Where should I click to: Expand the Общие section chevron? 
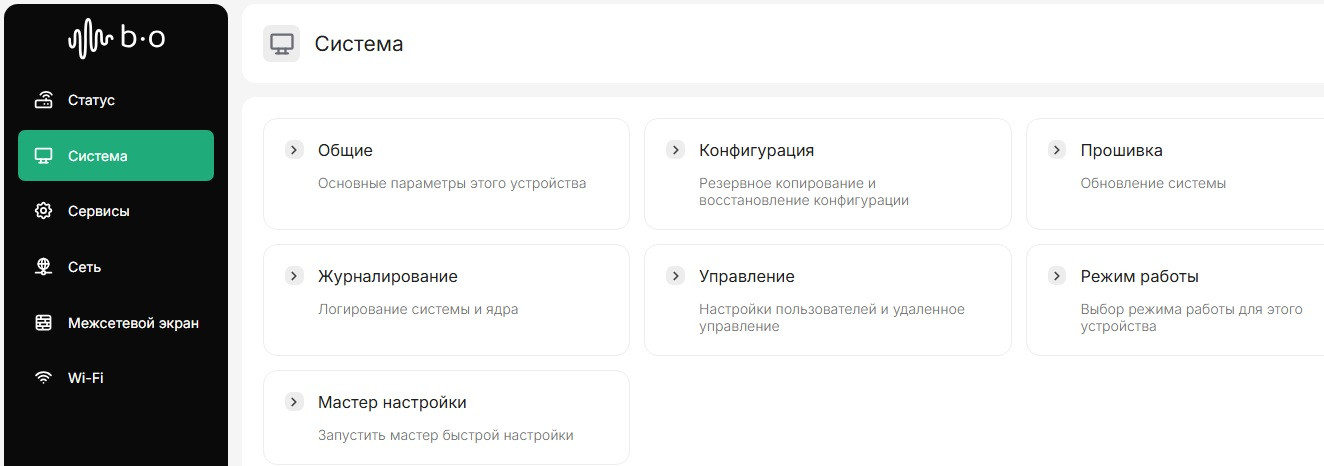click(294, 150)
